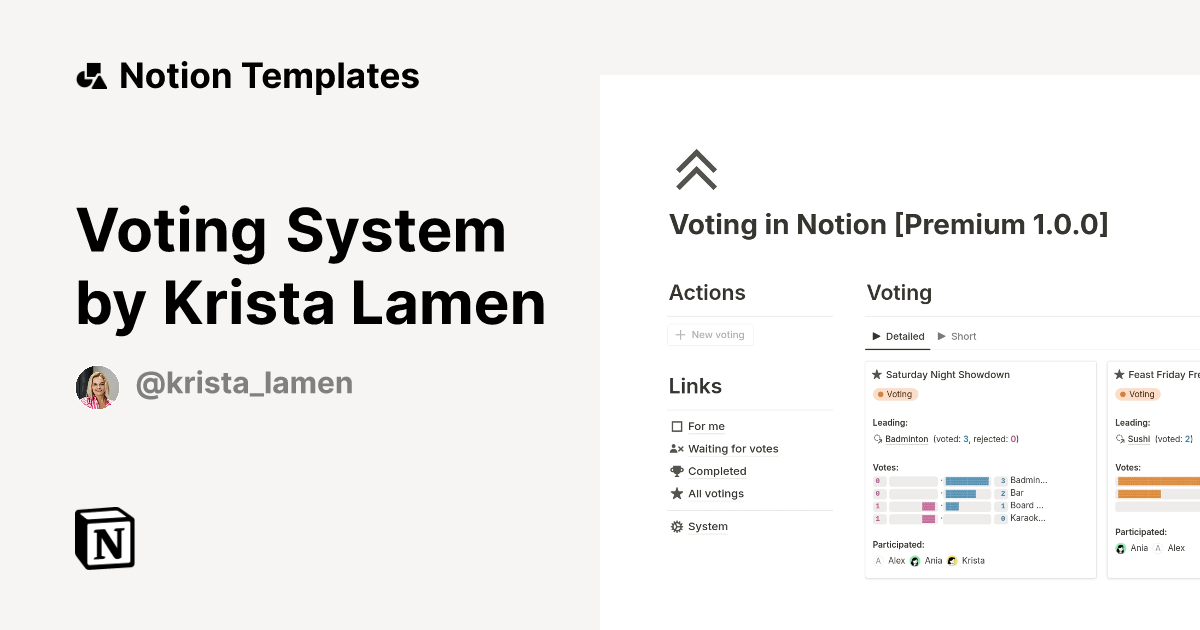
Task: Click the trophy icon beside Completed
Action: [677, 471]
